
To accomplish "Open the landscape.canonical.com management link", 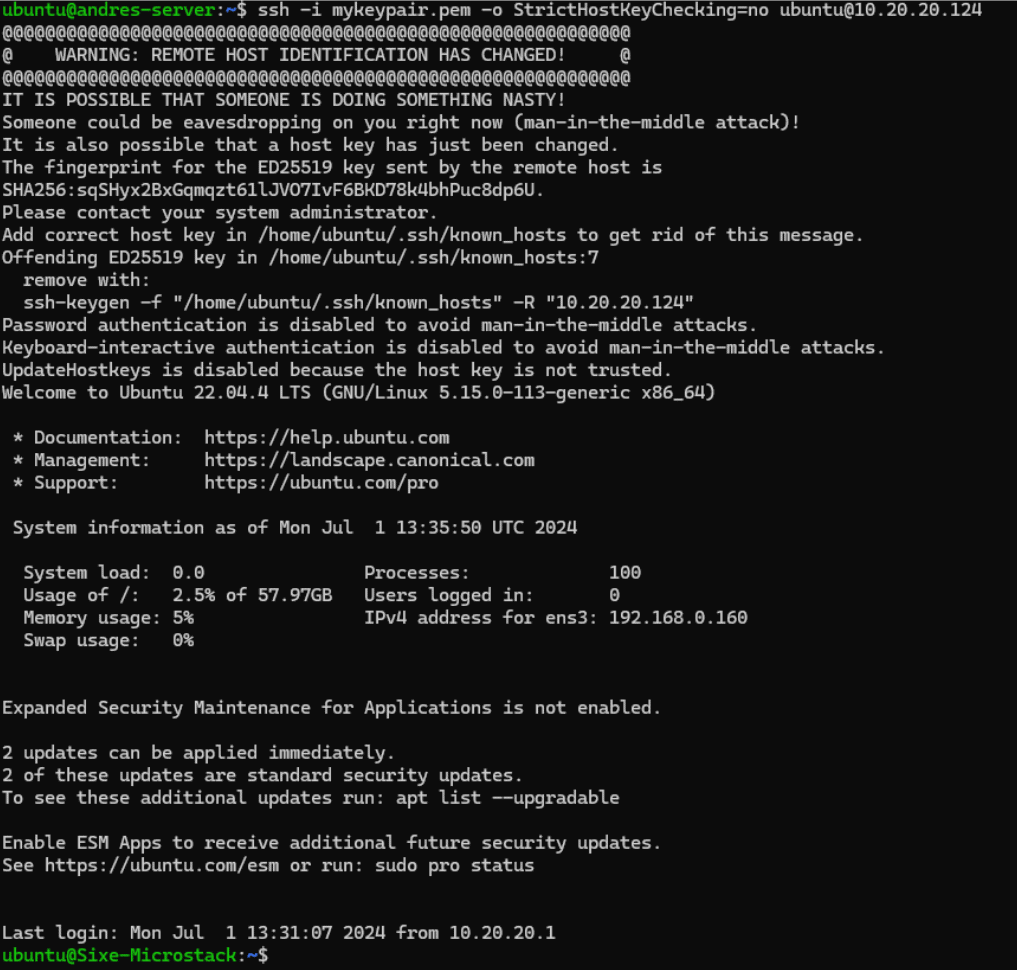I will (369, 460).
